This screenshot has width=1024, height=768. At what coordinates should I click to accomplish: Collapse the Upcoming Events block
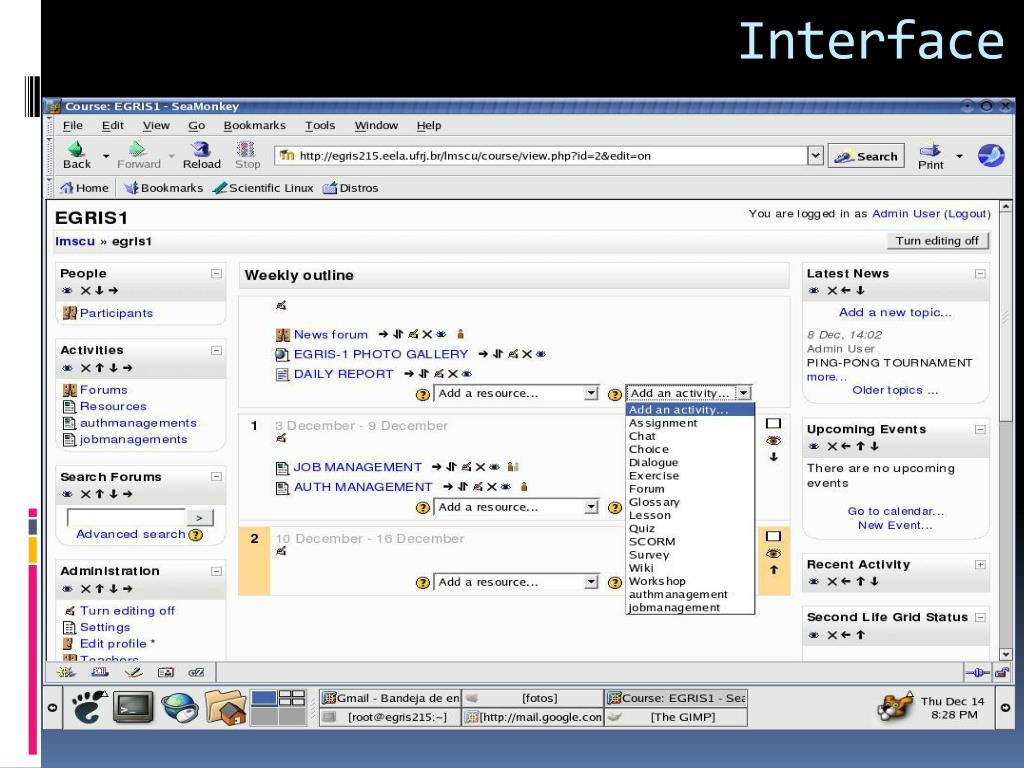980,429
